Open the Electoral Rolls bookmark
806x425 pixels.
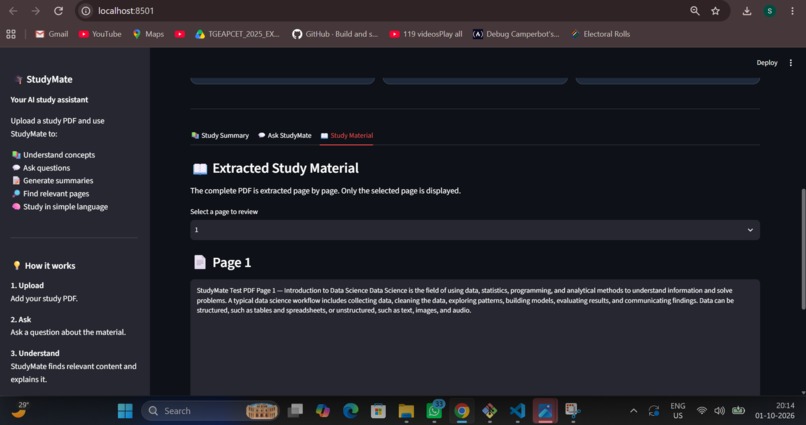[x=600, y=34]
